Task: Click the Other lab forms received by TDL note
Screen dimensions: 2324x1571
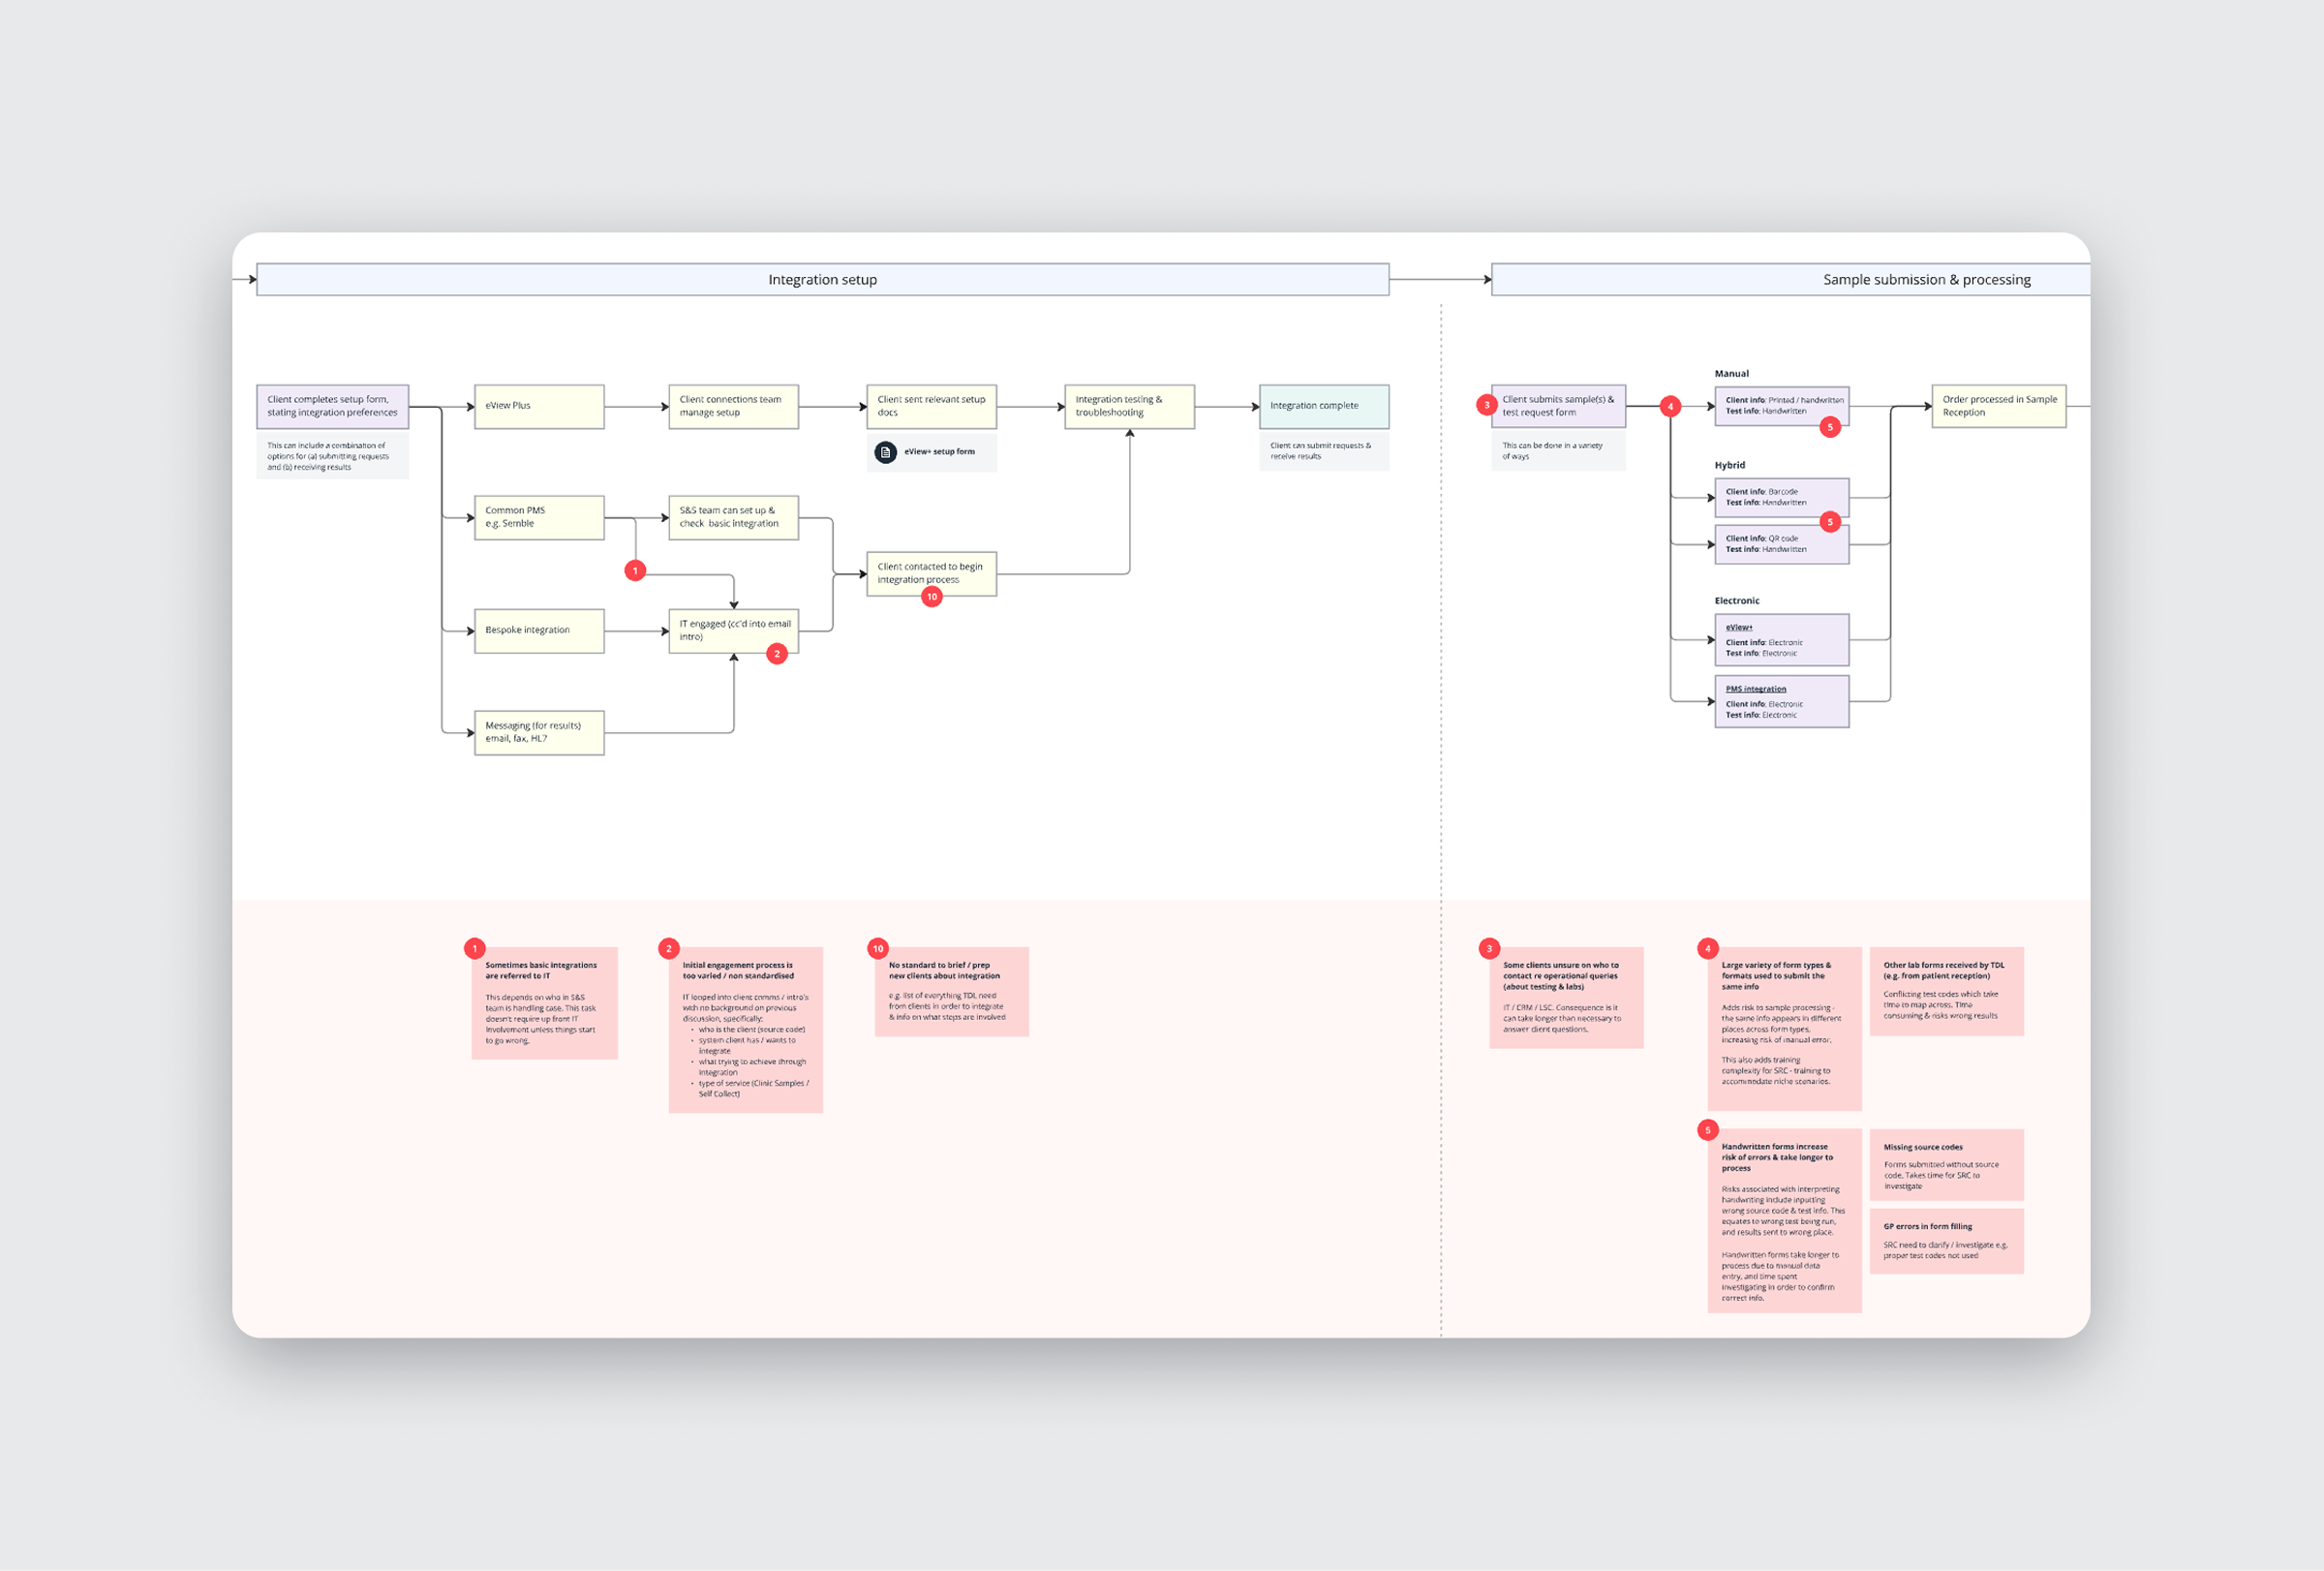Action: (x=1947, y=991)
